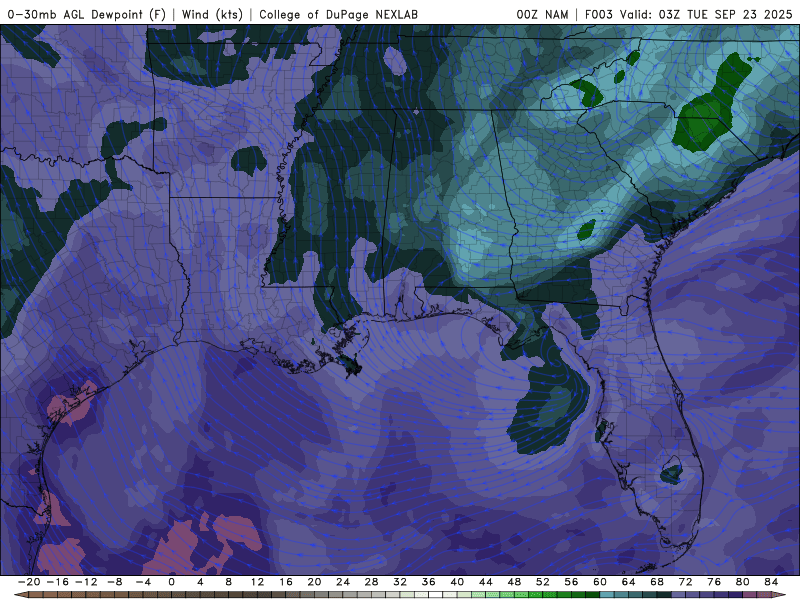
Task: Click the '0-30mb AGL Dewpoint (F)' title text
Action: 87,14
